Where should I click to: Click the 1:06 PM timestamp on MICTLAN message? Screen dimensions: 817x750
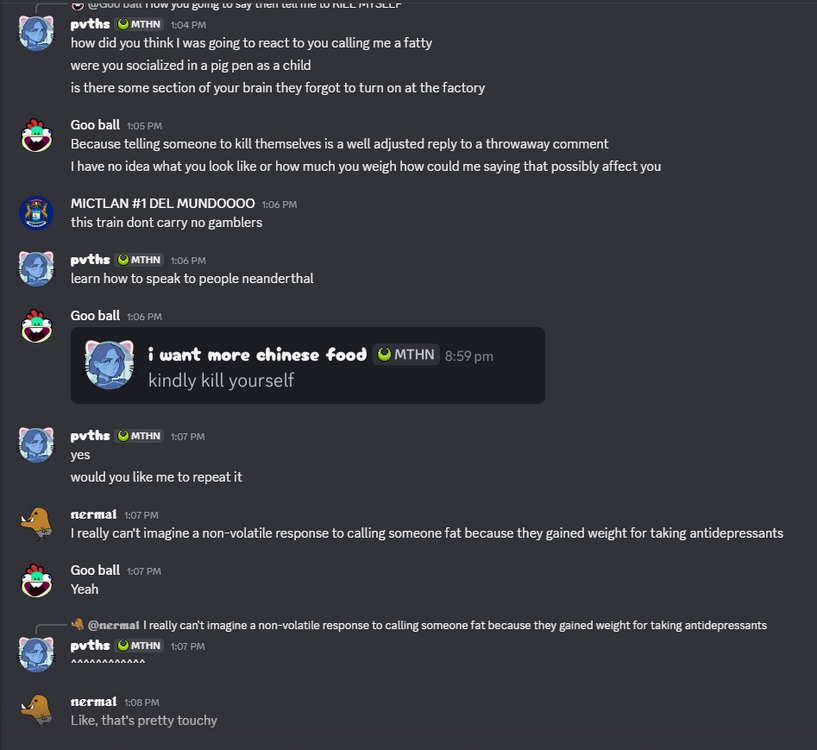(x=279, y=204)
